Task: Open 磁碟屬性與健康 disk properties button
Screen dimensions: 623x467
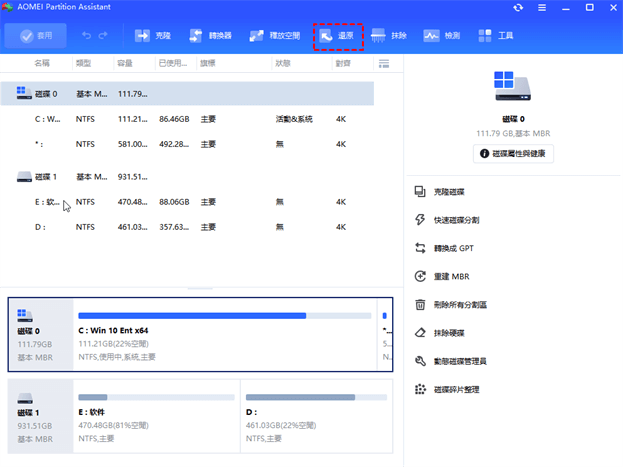Action: click(513, 153)
